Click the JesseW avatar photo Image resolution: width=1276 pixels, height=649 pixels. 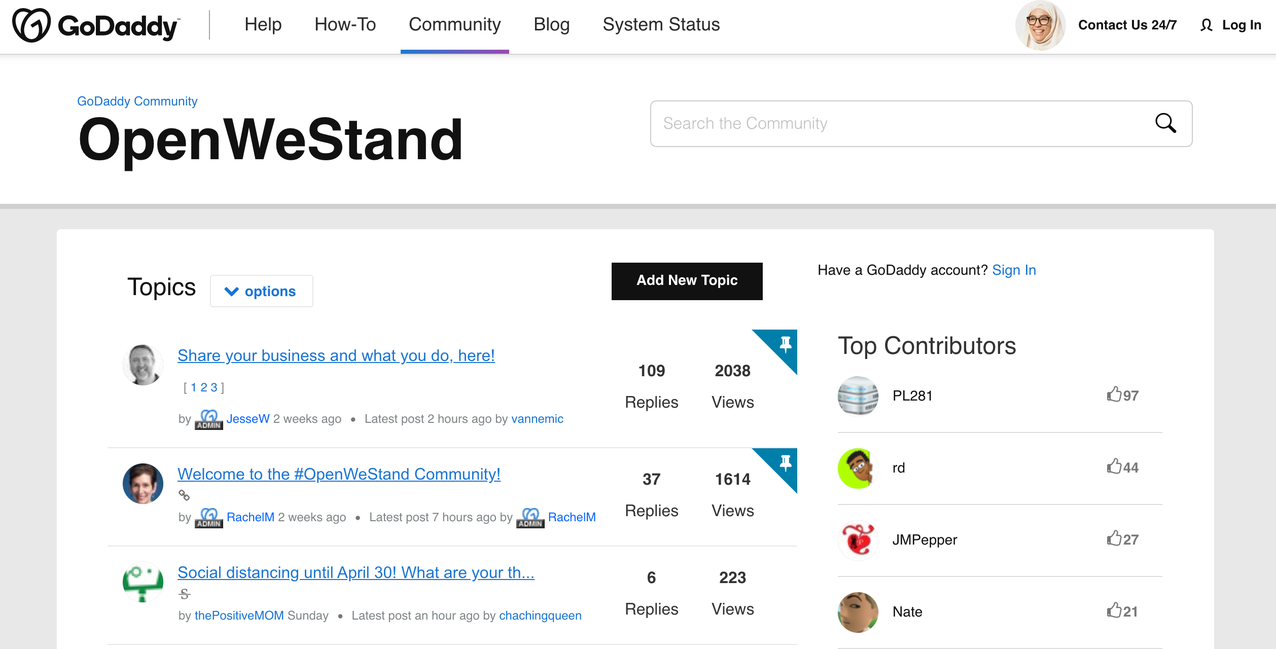pyautogui.click(x=143, y=364)
